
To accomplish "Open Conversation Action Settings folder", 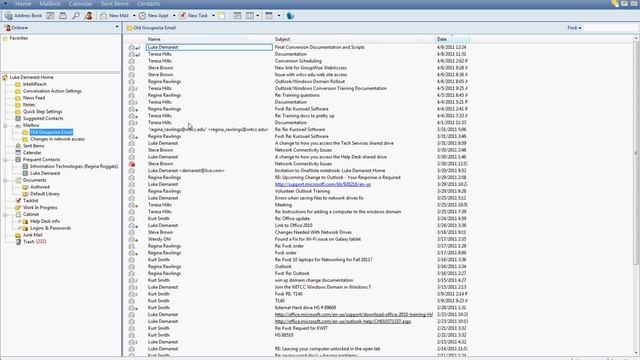I will coord(52,91).
